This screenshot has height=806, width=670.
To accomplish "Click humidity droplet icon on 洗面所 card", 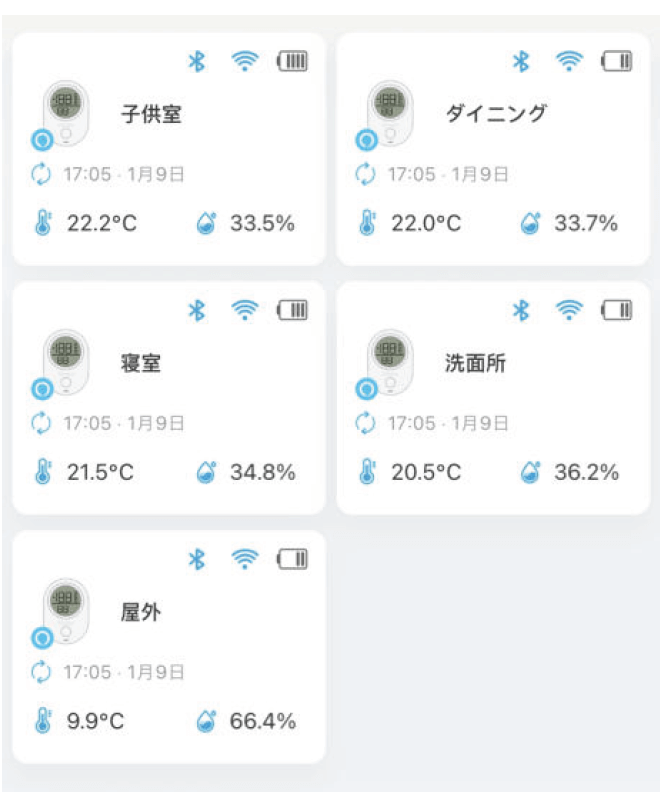I will (x=530, y=472).
